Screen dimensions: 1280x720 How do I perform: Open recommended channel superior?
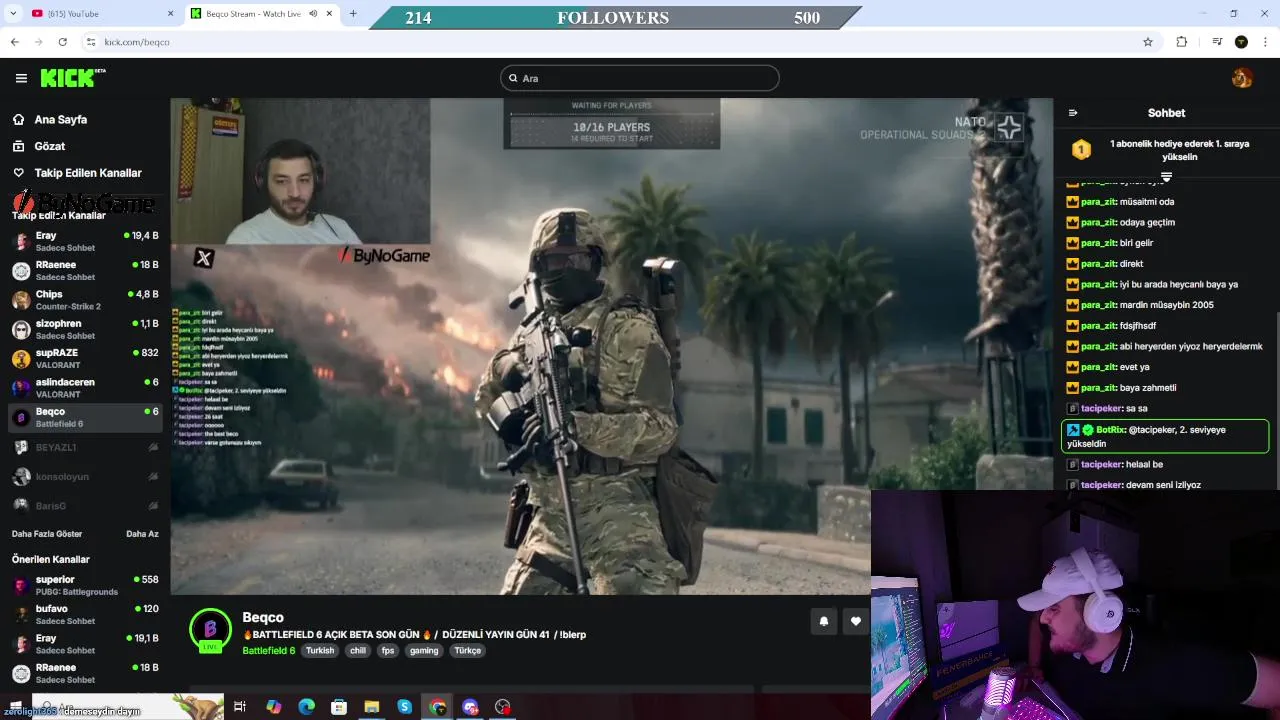(x=84, y=585)
